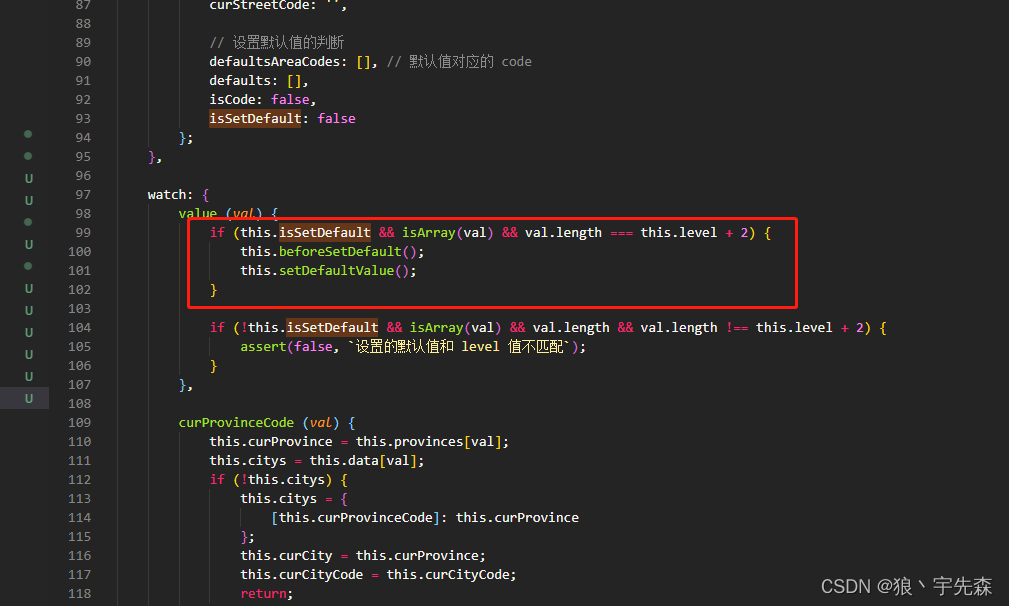Place cursor on defaultsAreaCodes property
The width and height of the screenshot is (1009, 606).
point(274,62)
